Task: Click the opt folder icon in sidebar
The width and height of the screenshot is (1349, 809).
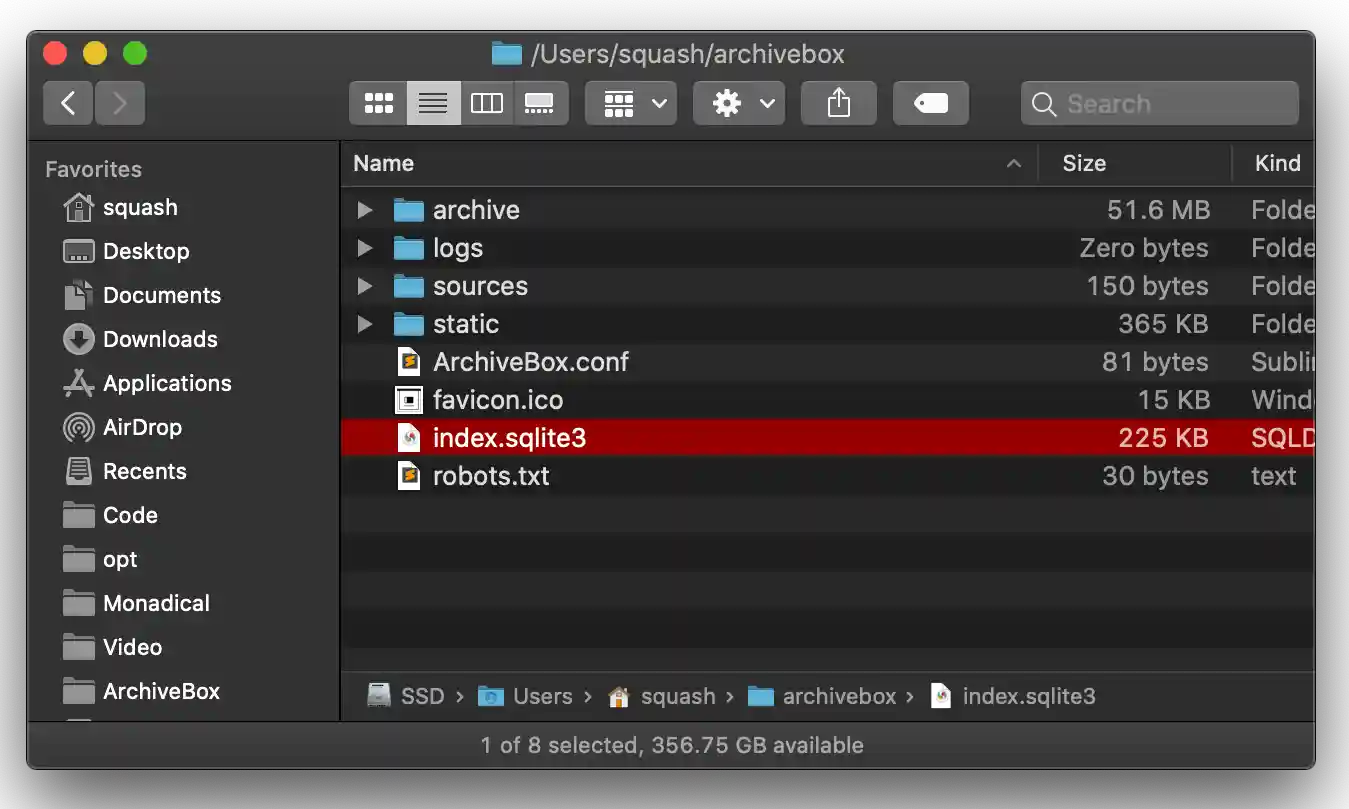Action: pyautogui.click(x=78, y=559)
